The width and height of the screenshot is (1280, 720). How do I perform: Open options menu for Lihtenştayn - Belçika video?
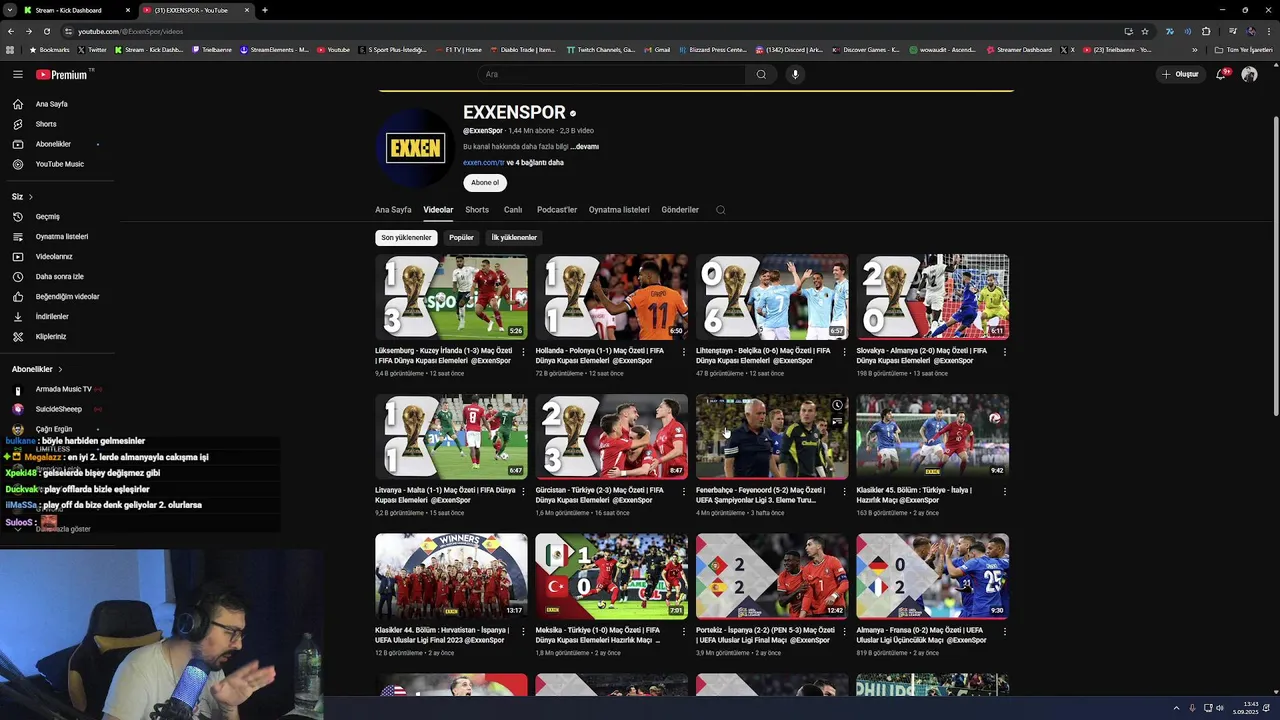[x=844, y=352]
